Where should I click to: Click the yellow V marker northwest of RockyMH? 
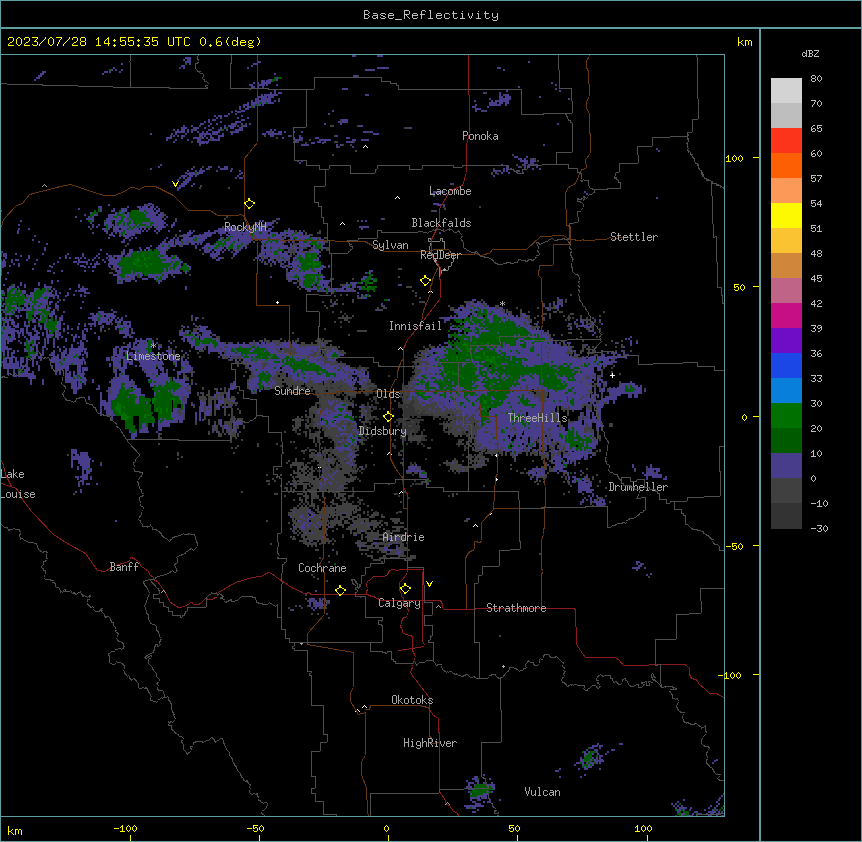[x=175, y=184]
